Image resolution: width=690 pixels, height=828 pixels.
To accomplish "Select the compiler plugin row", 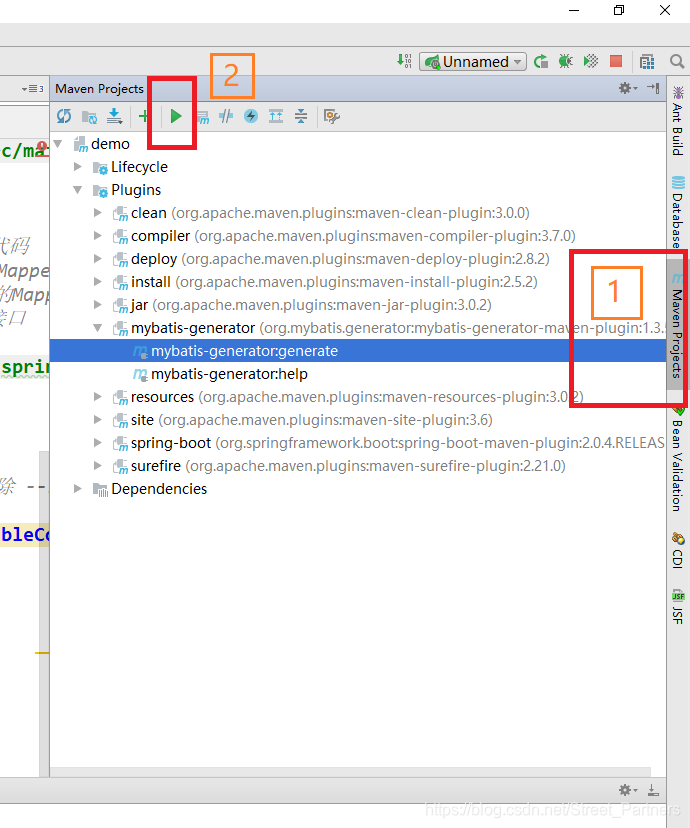I will pyautogui.click(x=358, y=236).
